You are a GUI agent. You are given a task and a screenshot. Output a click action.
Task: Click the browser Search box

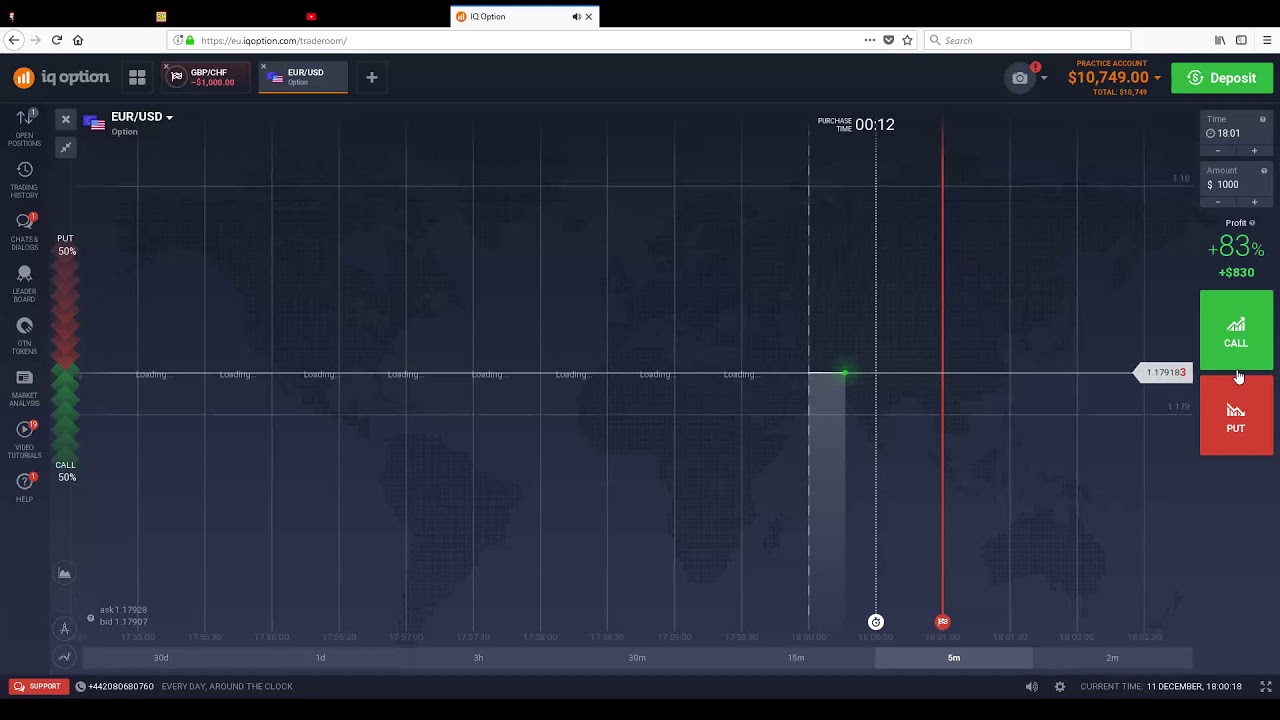pyautogui.click(x=1028, y=40)
